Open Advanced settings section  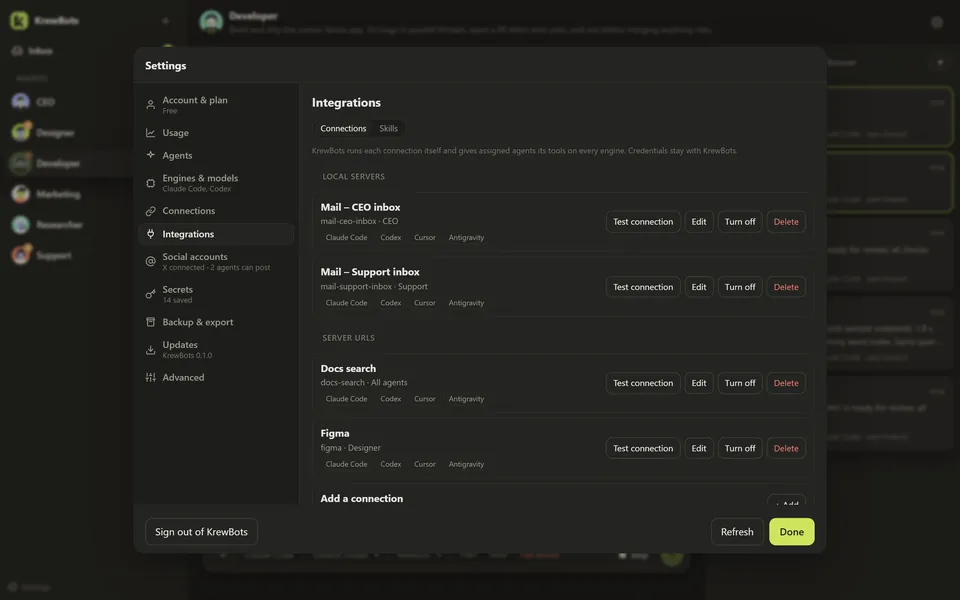pyautogui.click(x=216, y=378)
